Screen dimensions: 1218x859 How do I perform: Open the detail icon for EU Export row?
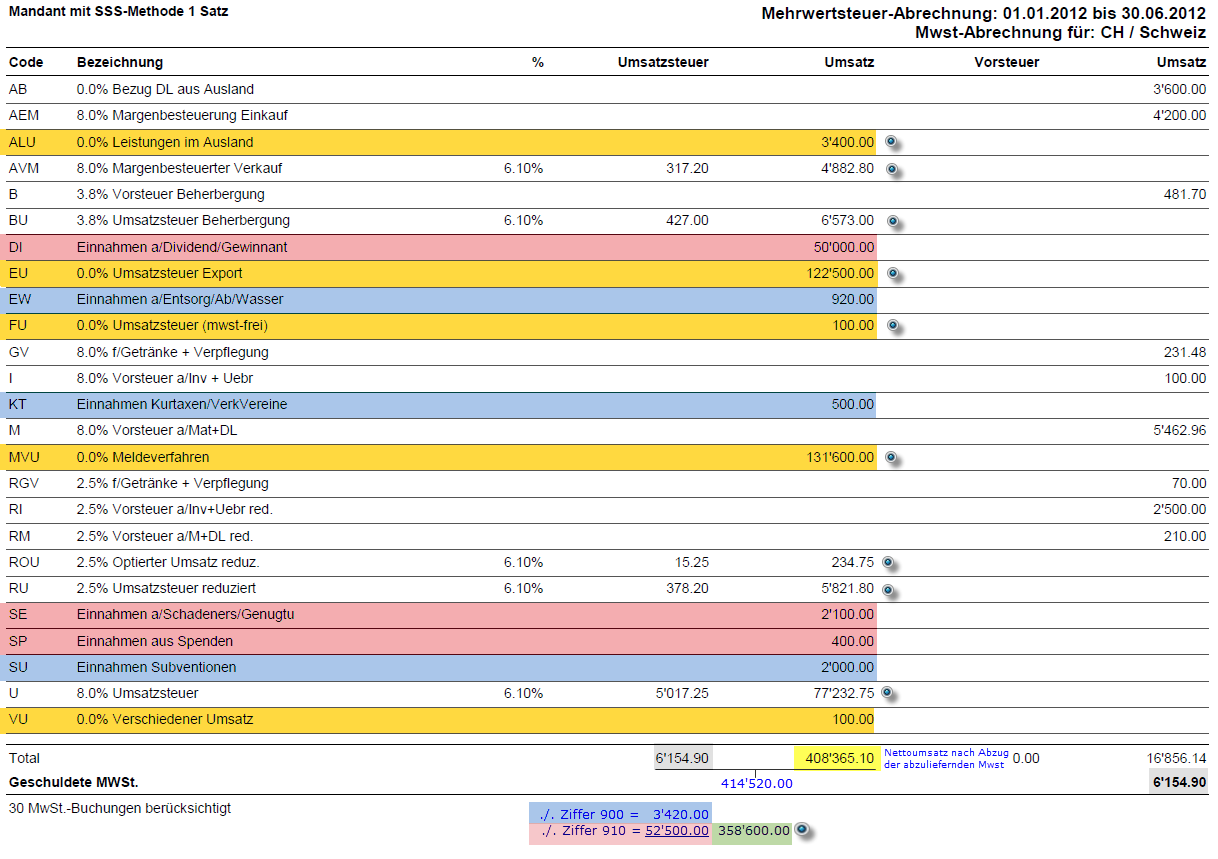click(x=889, y=273)
